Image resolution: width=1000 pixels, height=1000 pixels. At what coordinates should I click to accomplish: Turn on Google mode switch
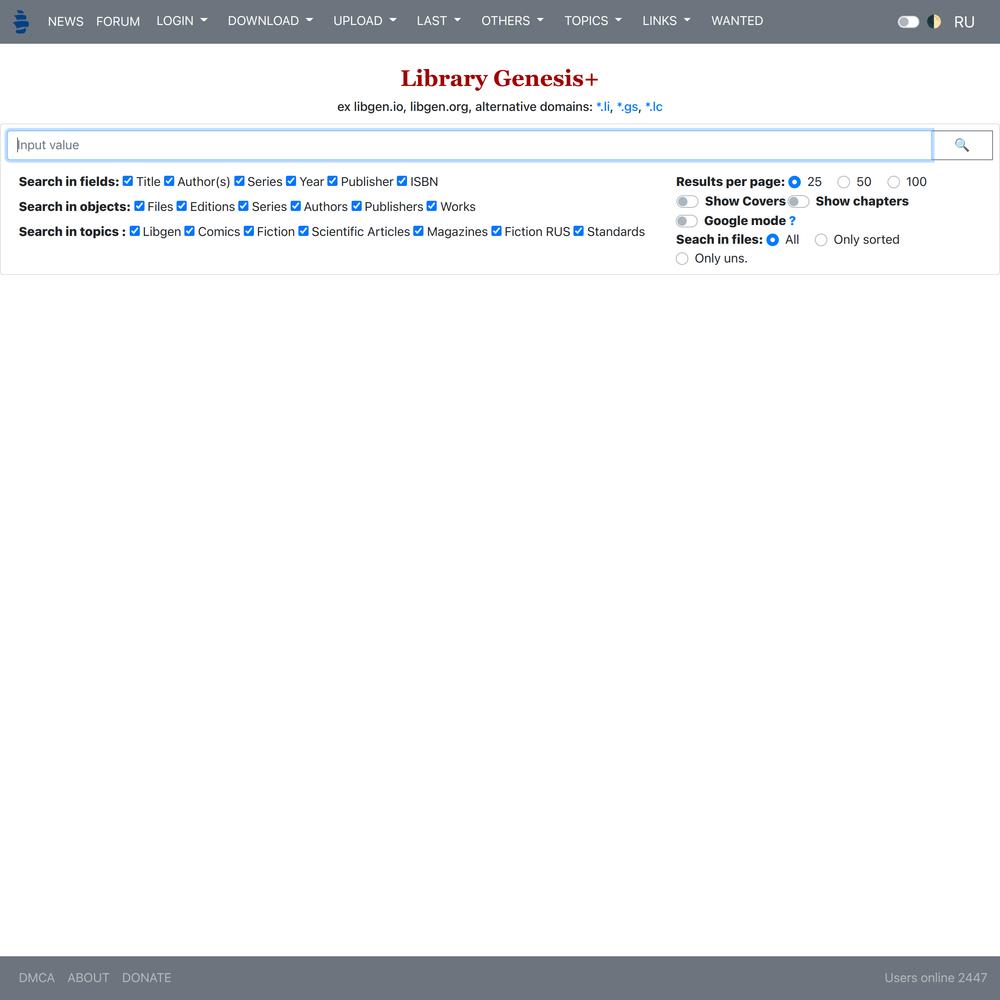pos(687,221)
